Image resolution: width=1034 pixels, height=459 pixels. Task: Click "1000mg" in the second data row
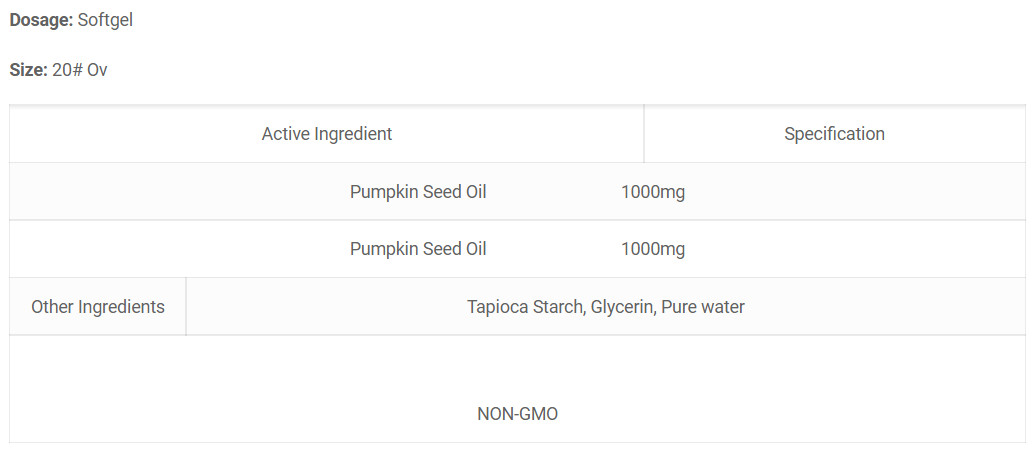click(x=652, y=249)
